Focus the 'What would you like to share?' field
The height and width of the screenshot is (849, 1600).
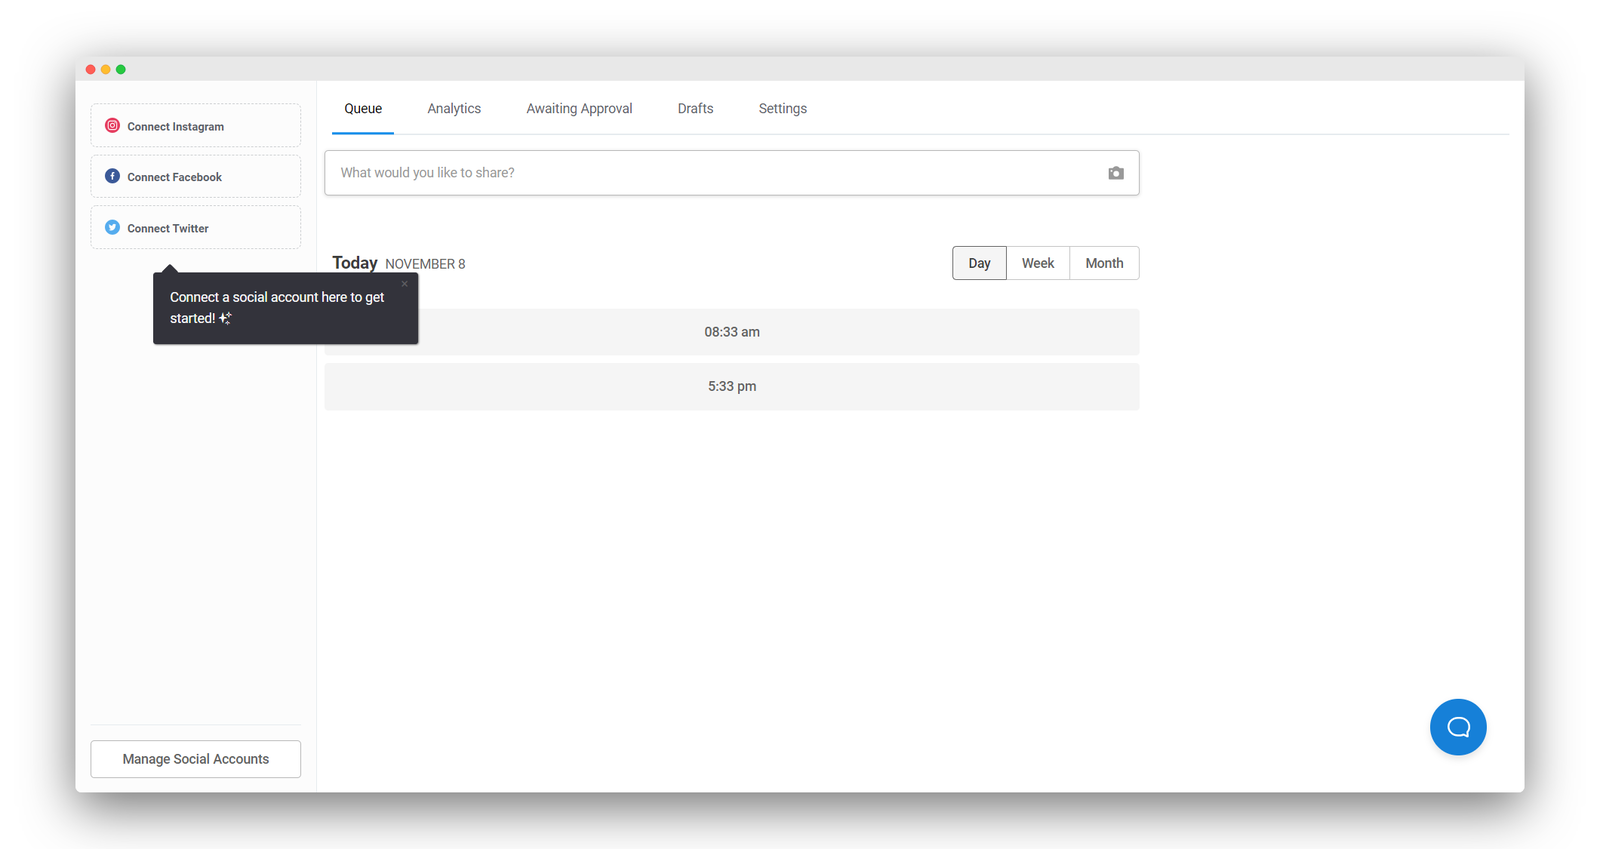pyautogui.click(x=732, y=173)
